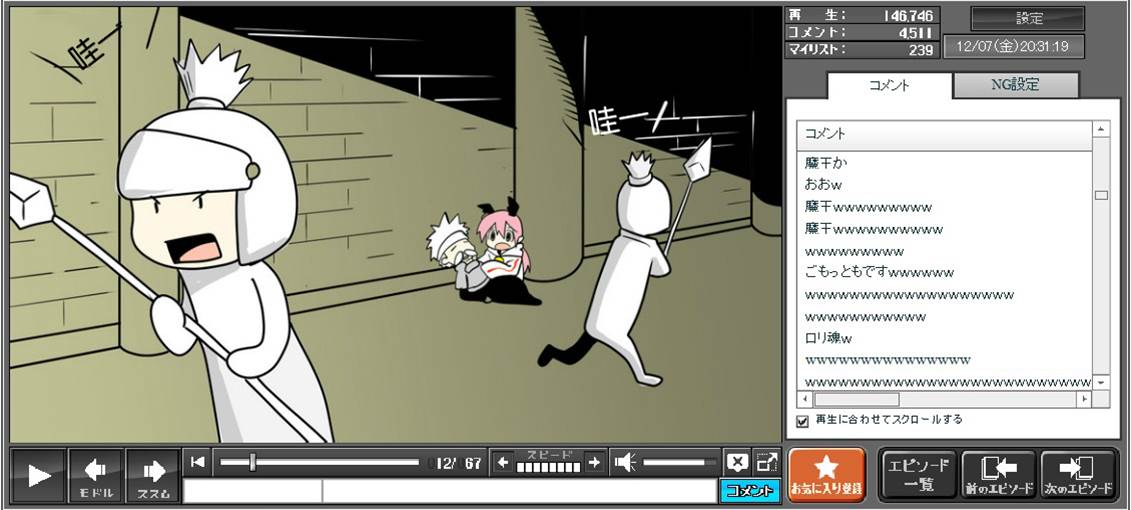Click the ススム forward arrow icon
Image resolution: width=1131 pixels, height=510 pixels.
pos(153,475)
